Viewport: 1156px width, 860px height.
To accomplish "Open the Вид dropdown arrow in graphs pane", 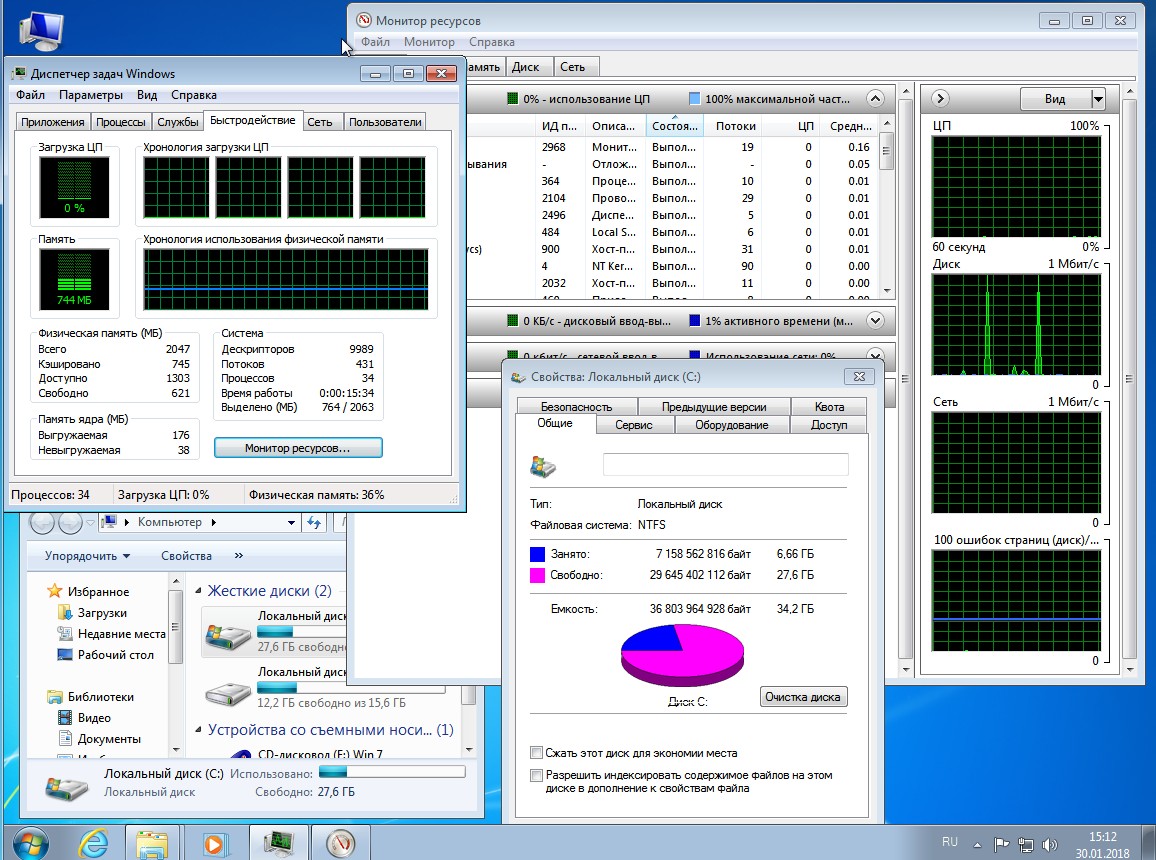I will tap(1098, 99).
